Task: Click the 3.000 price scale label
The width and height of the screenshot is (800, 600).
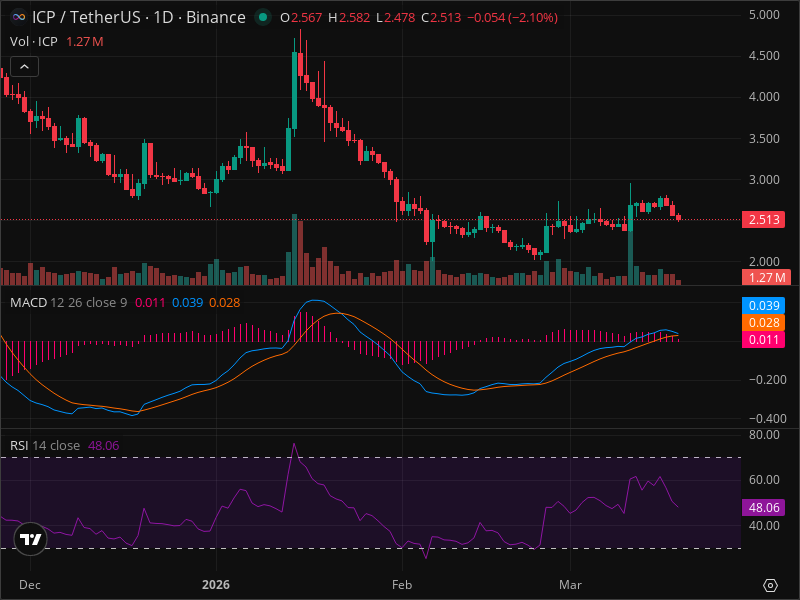Action: coord(764,180)
